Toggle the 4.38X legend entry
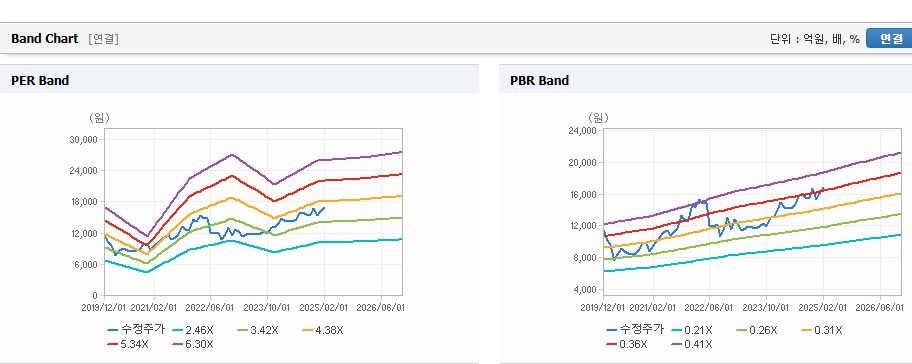Image resolution: width=912 pixels, height=364 pixels. point(323,330)
